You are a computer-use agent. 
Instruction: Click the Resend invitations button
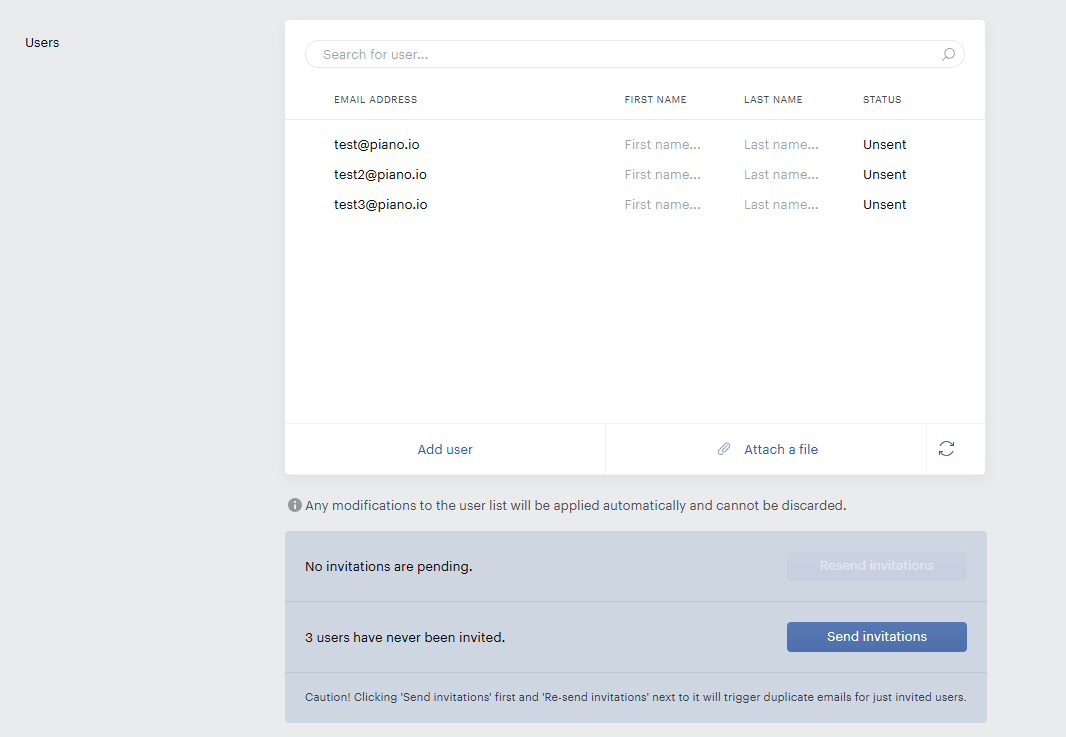point(876,566)
